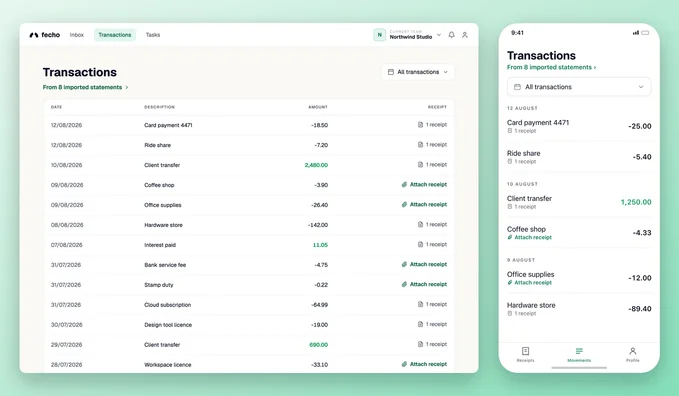Click the mobile home indicator bar
This screenshot has height=396, width=679.
tap(579, 368)
